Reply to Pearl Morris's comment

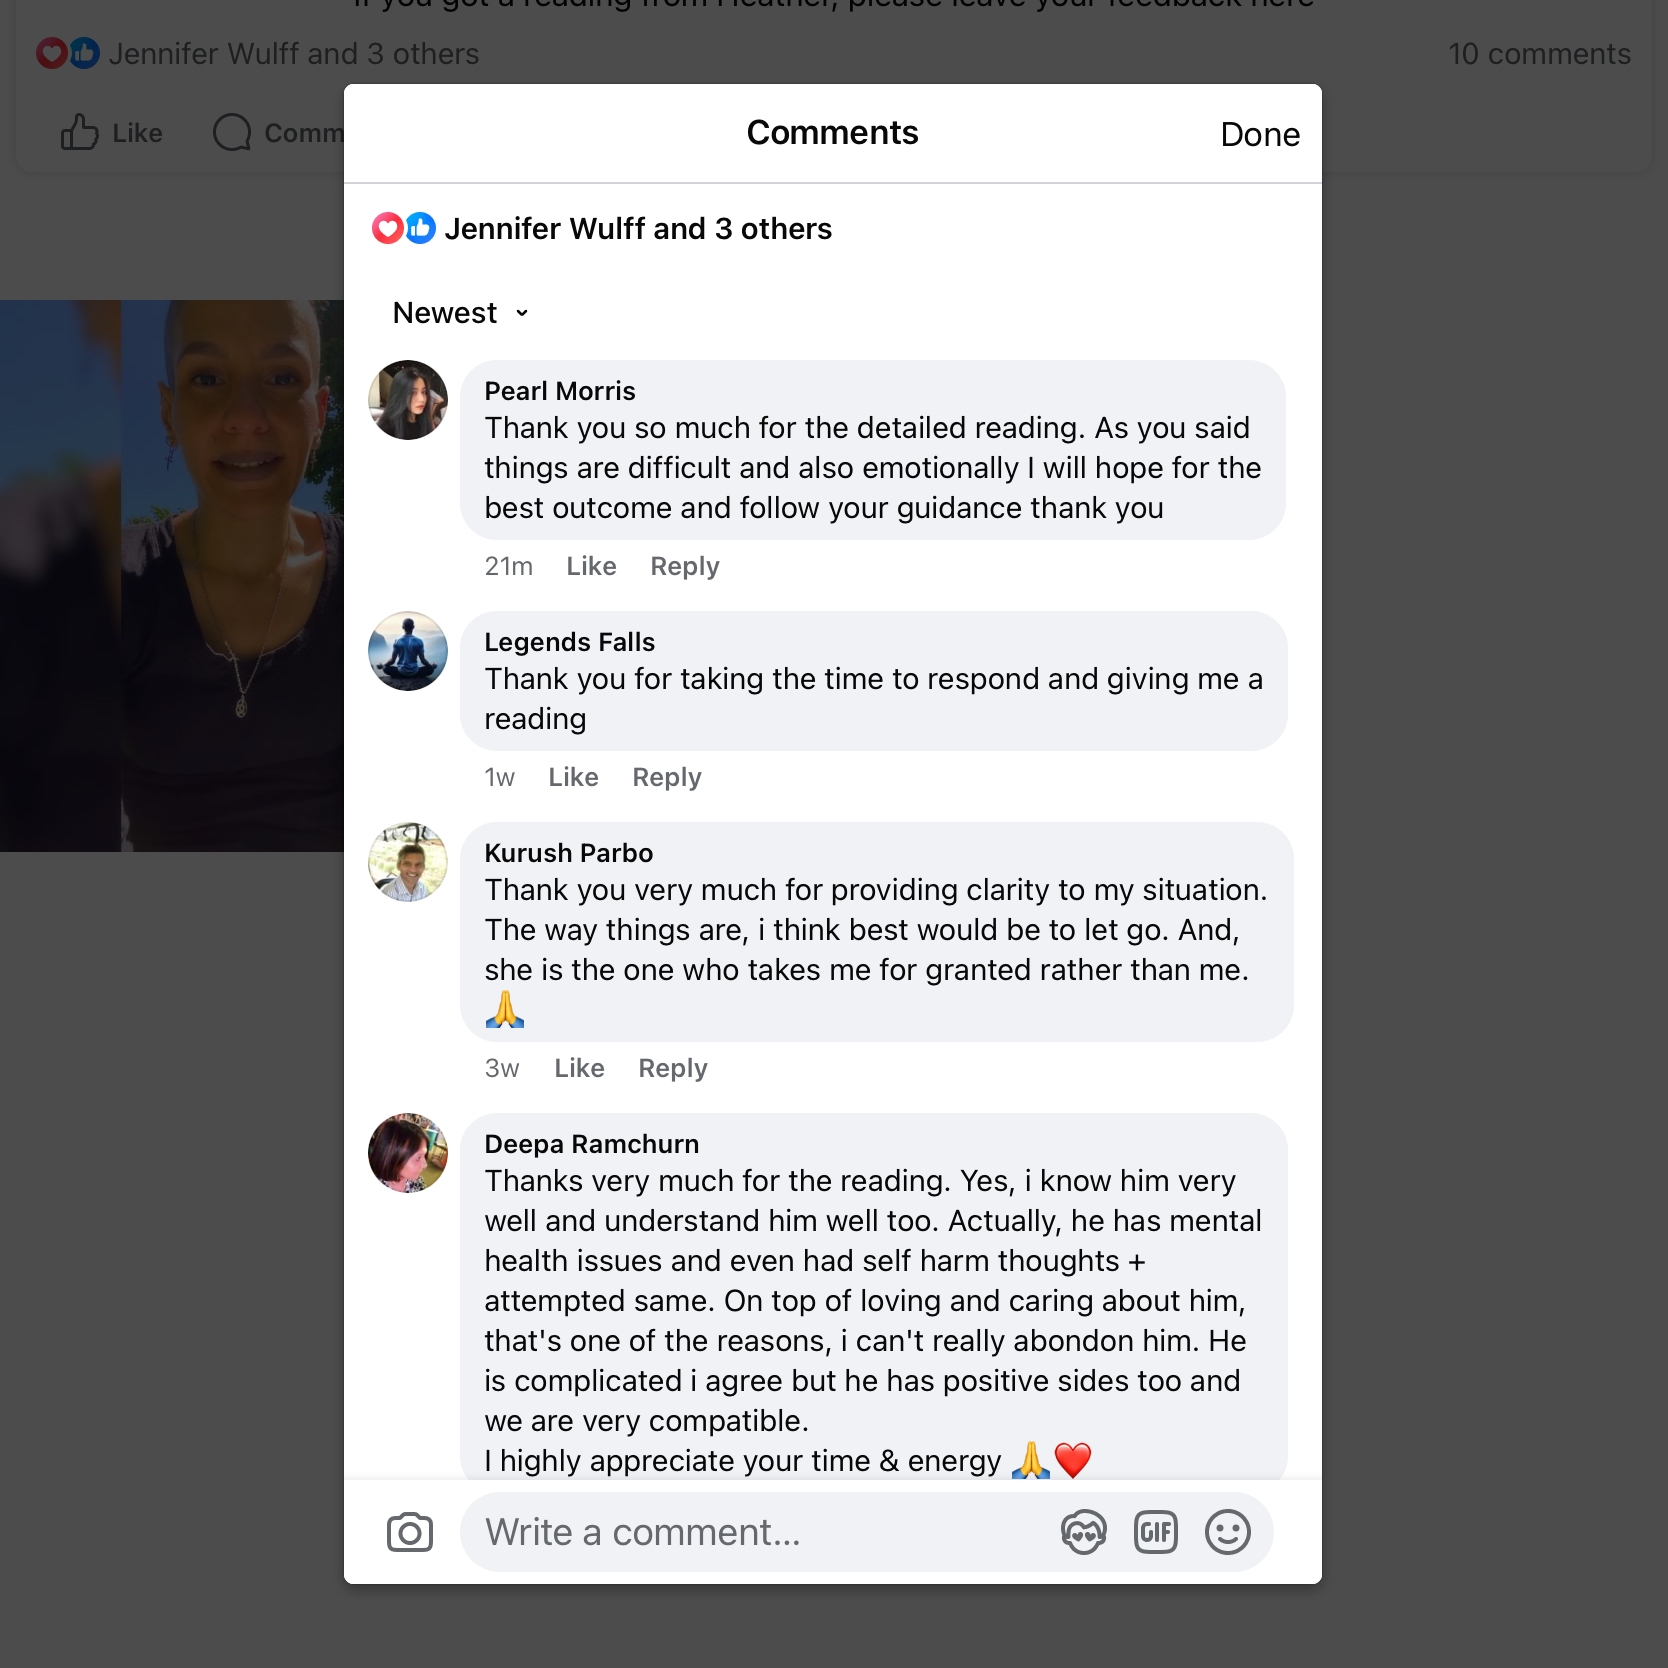tap(685, 566)
